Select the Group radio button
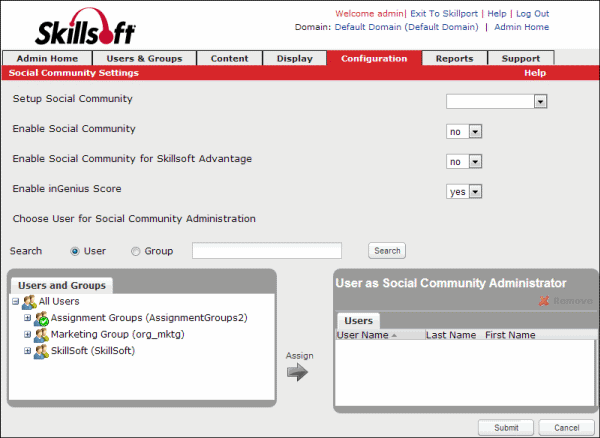The height and width of the screenshot is (438, 600). 135,251
